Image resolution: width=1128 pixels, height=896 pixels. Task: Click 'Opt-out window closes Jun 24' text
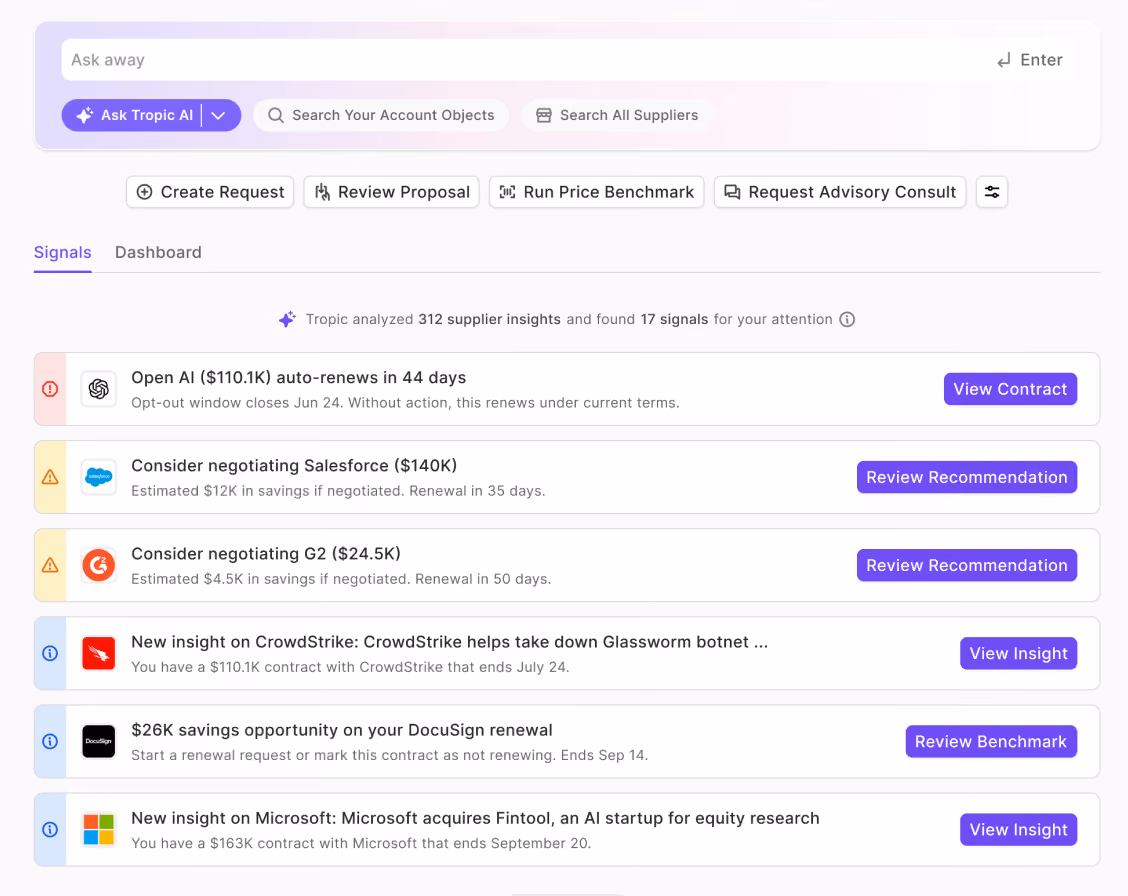(x=236, y=403)
